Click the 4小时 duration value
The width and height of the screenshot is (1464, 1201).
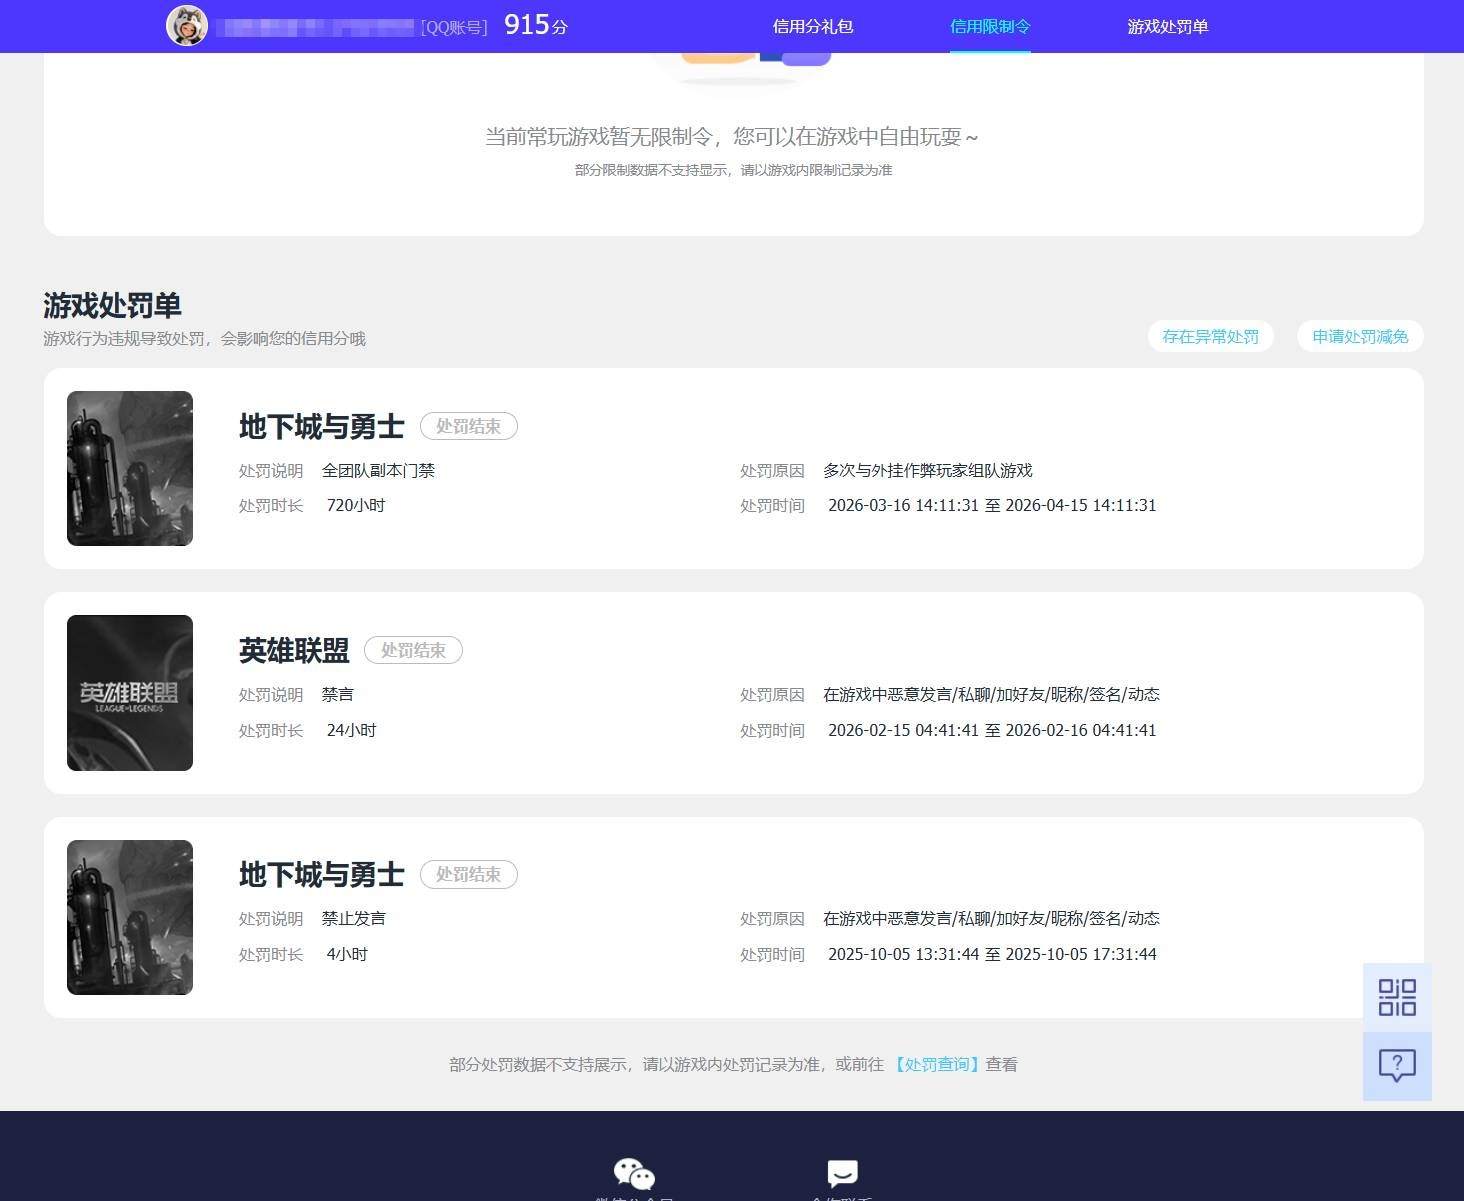(x=347, y=955)
